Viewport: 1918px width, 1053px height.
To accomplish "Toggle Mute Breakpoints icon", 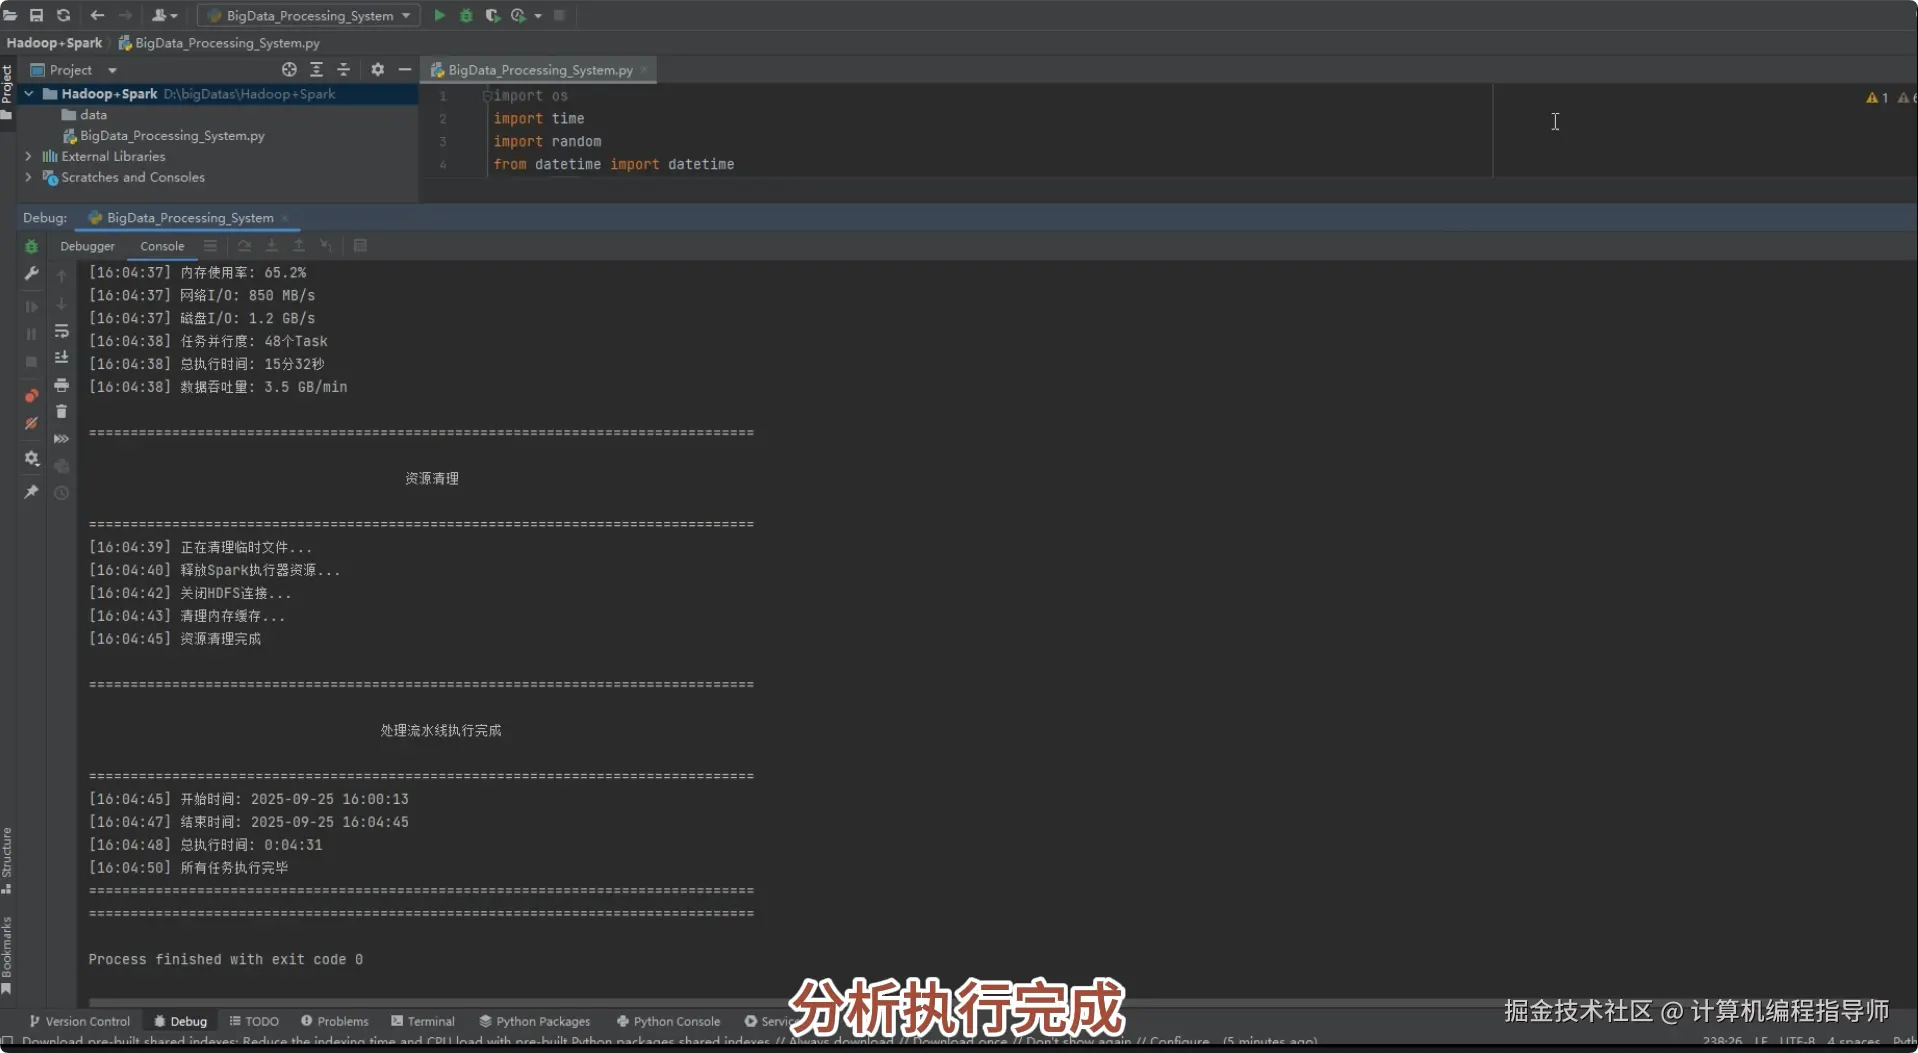I will [31, 423].
